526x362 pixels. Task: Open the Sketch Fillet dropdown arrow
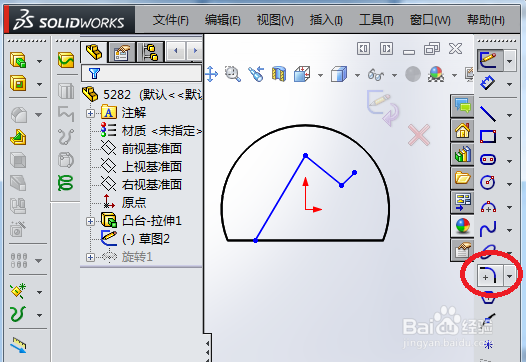510,276
